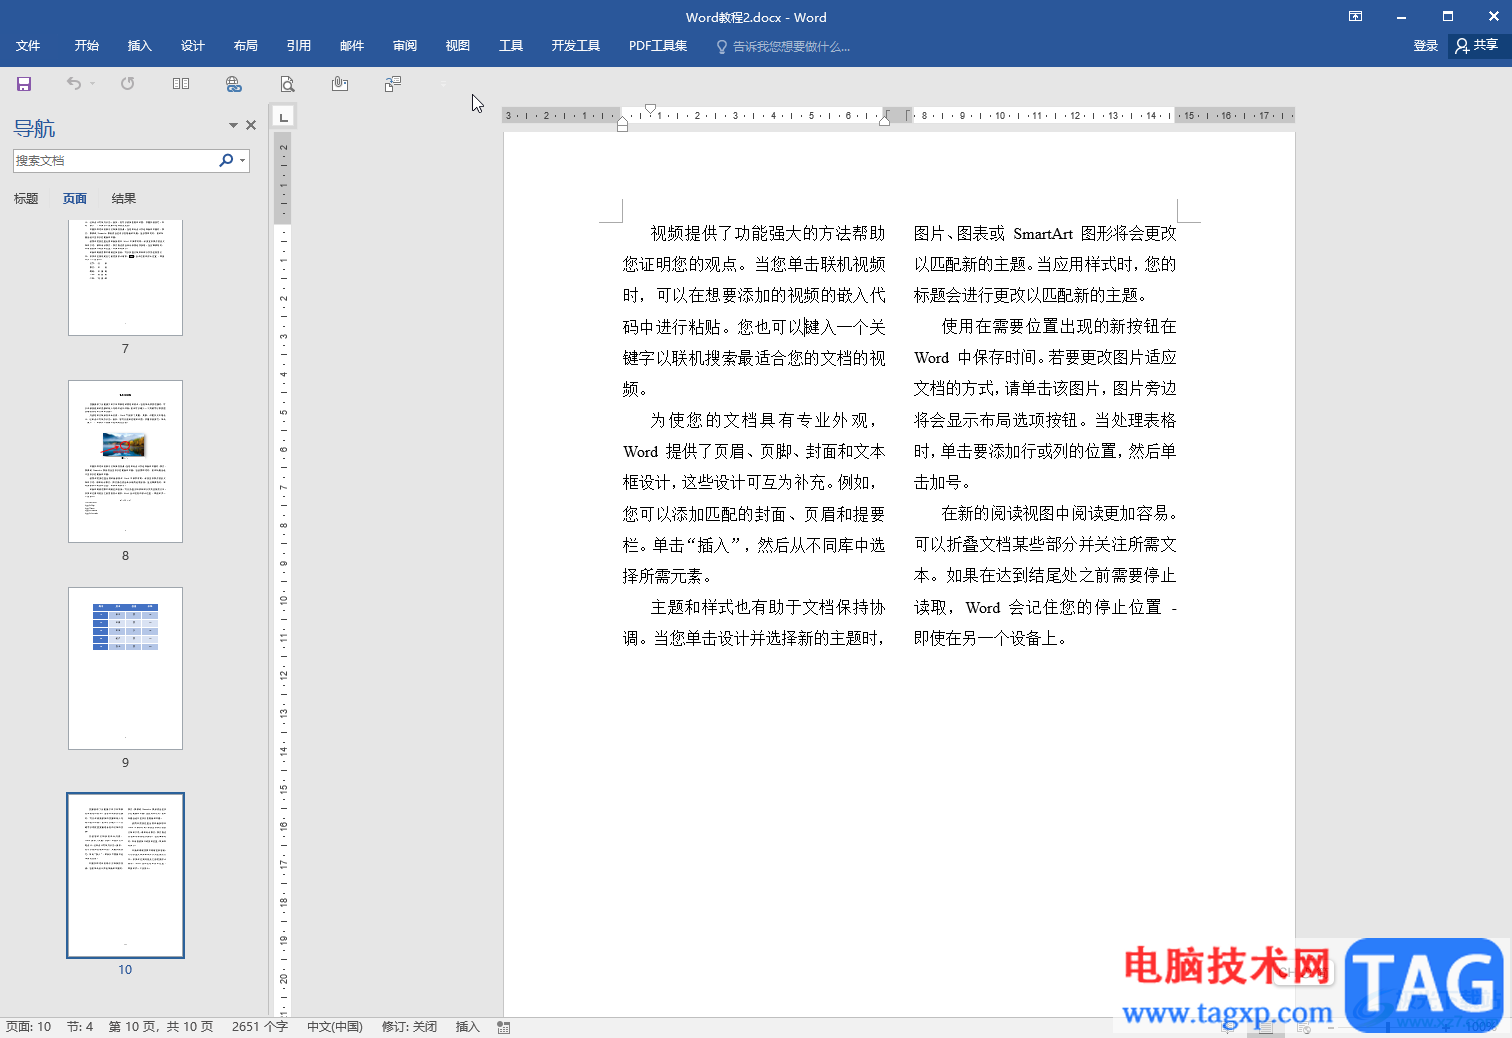Open the PDF工具集 ribbon tab

[x=658, y=46]
